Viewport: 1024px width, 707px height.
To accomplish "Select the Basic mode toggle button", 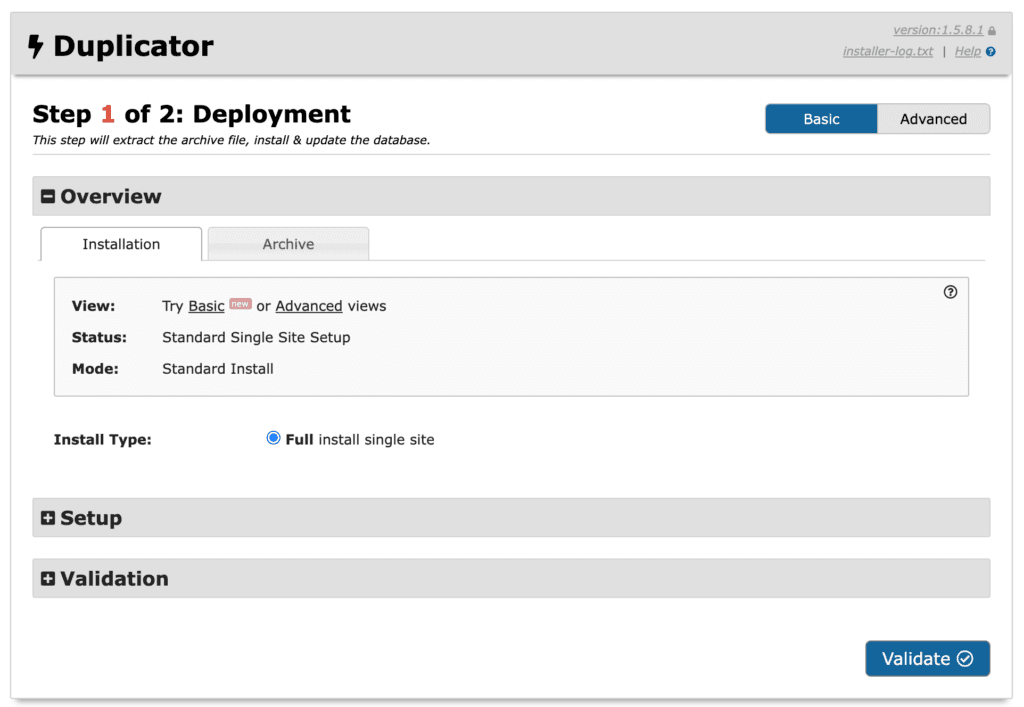I will (x=820, y=118).
